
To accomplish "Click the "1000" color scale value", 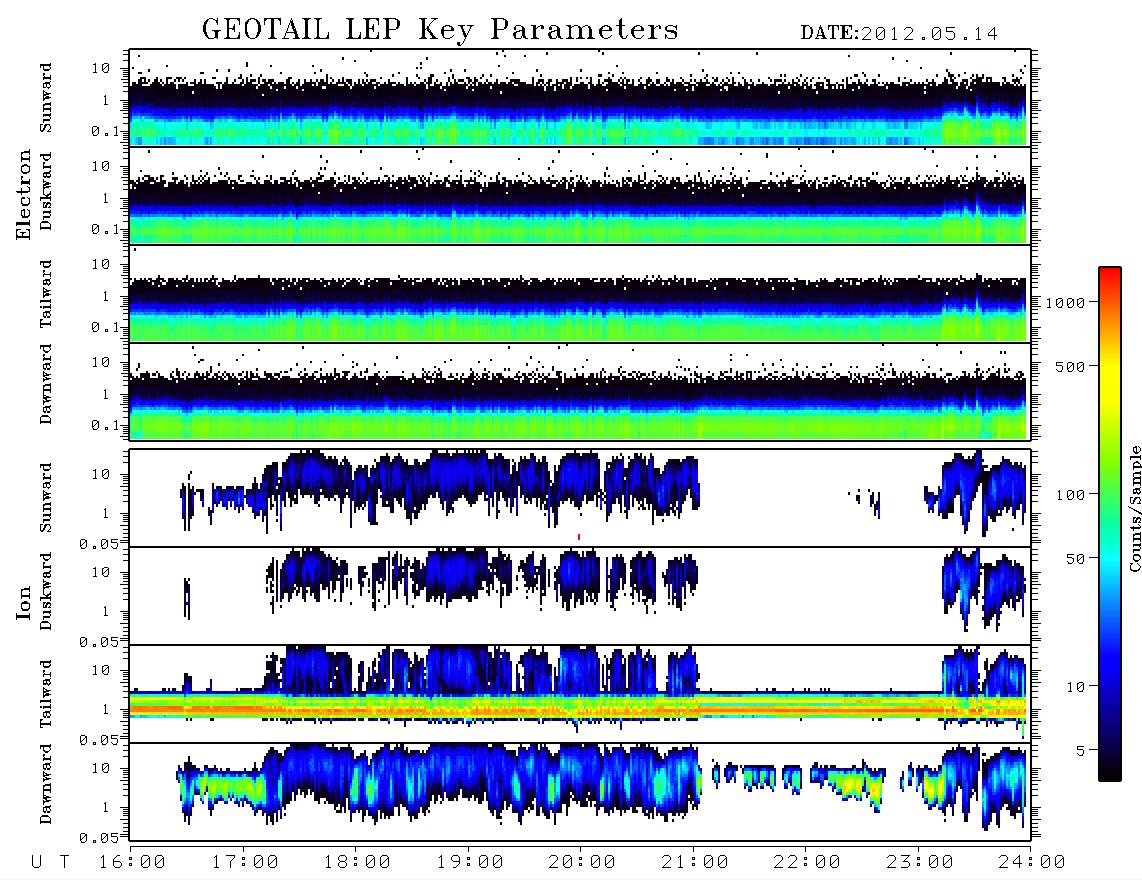I will click(1066, 303).
